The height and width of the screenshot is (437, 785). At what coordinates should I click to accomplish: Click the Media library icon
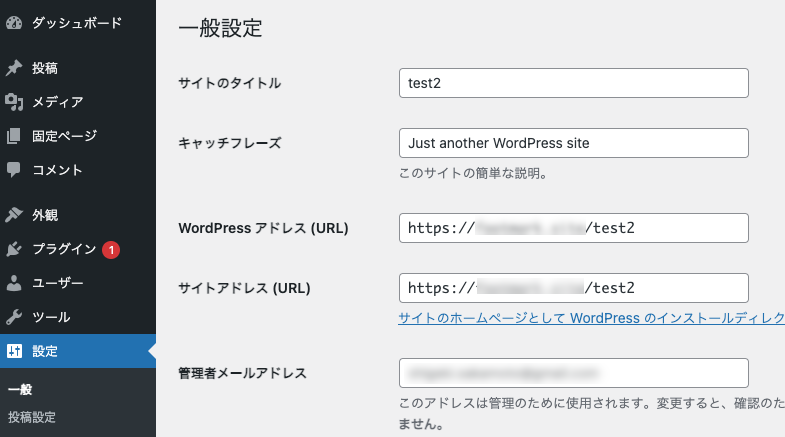[14, 102]
